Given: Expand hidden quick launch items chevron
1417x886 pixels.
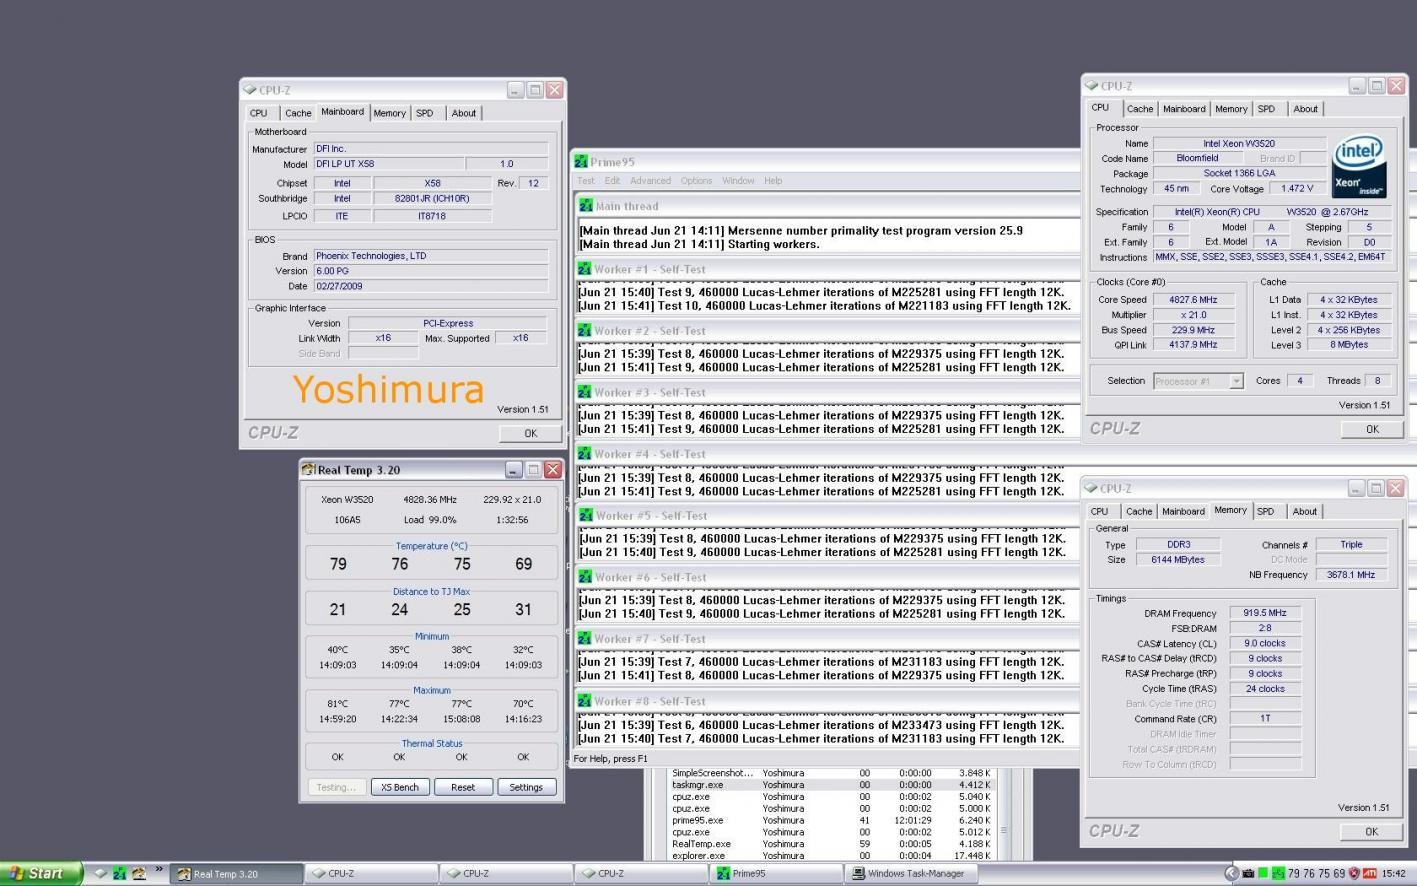Looking at the screenshot, I should pos(159,870).
